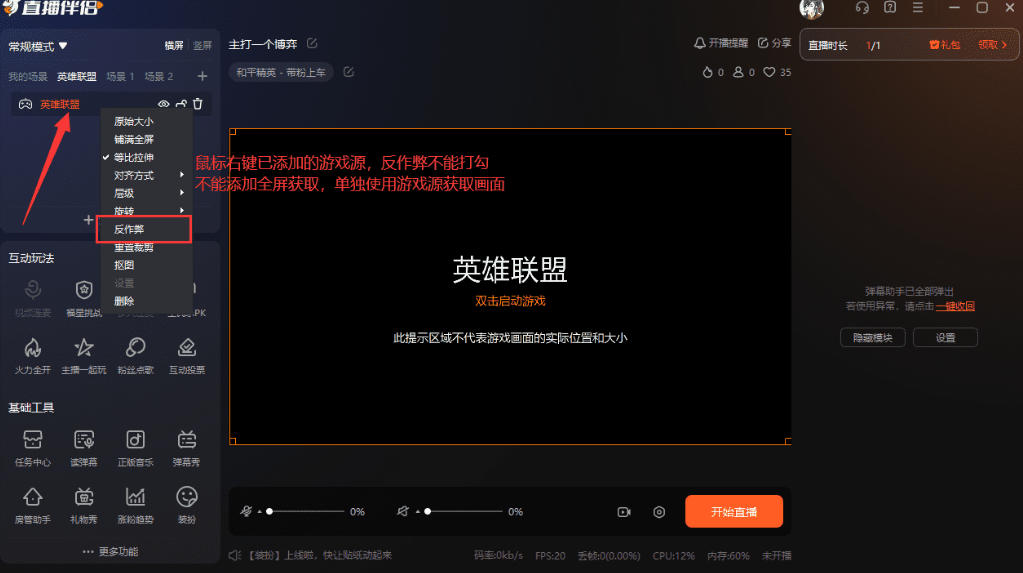Image resolution: width=1023 pixels, height=573 pixels.
Task: Open the 读弹幕 tool
Action: [x=84, y=448]
